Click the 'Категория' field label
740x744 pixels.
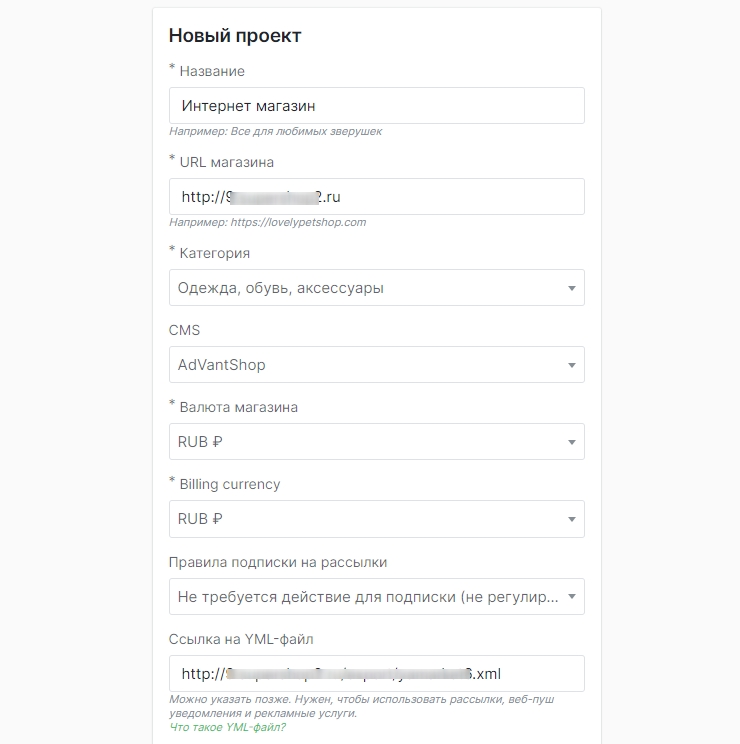coord(214,253)
